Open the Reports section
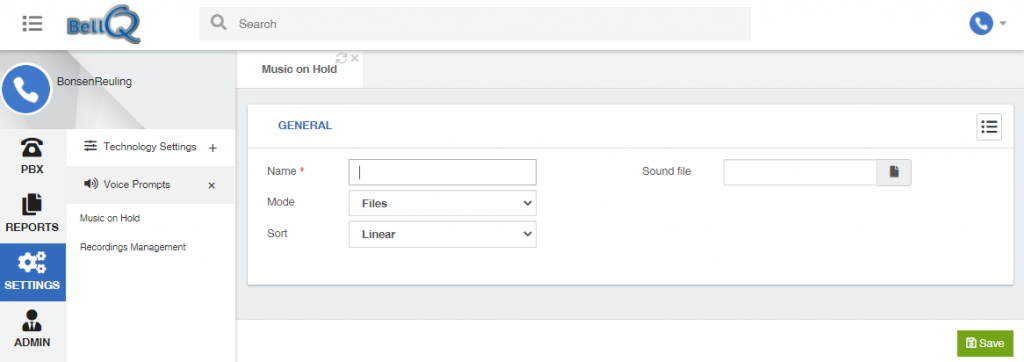Screen dimensions: 1024x362 tap(33, 214)
